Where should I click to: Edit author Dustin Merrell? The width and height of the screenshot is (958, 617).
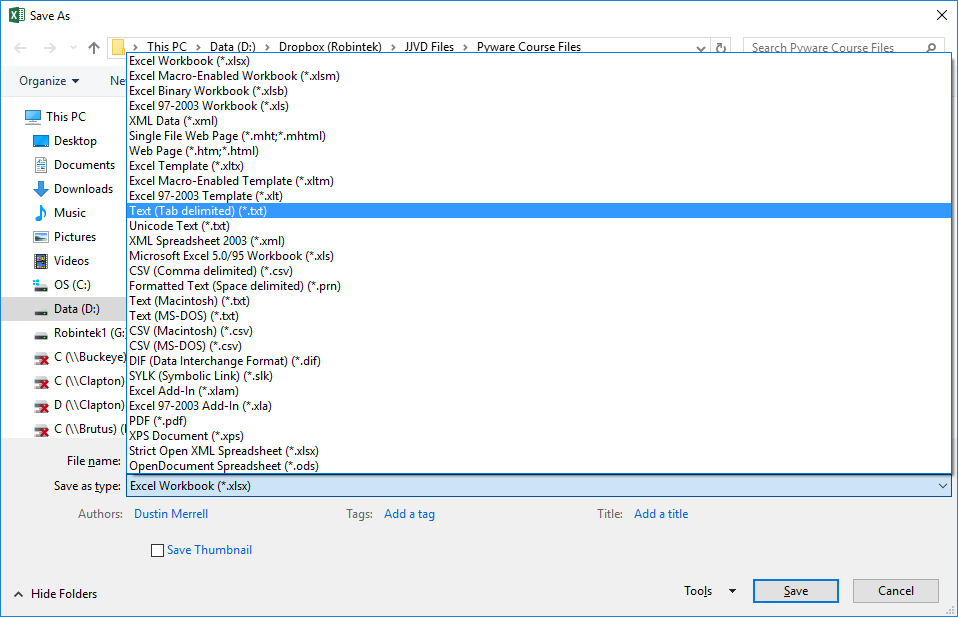pos(171,514)
